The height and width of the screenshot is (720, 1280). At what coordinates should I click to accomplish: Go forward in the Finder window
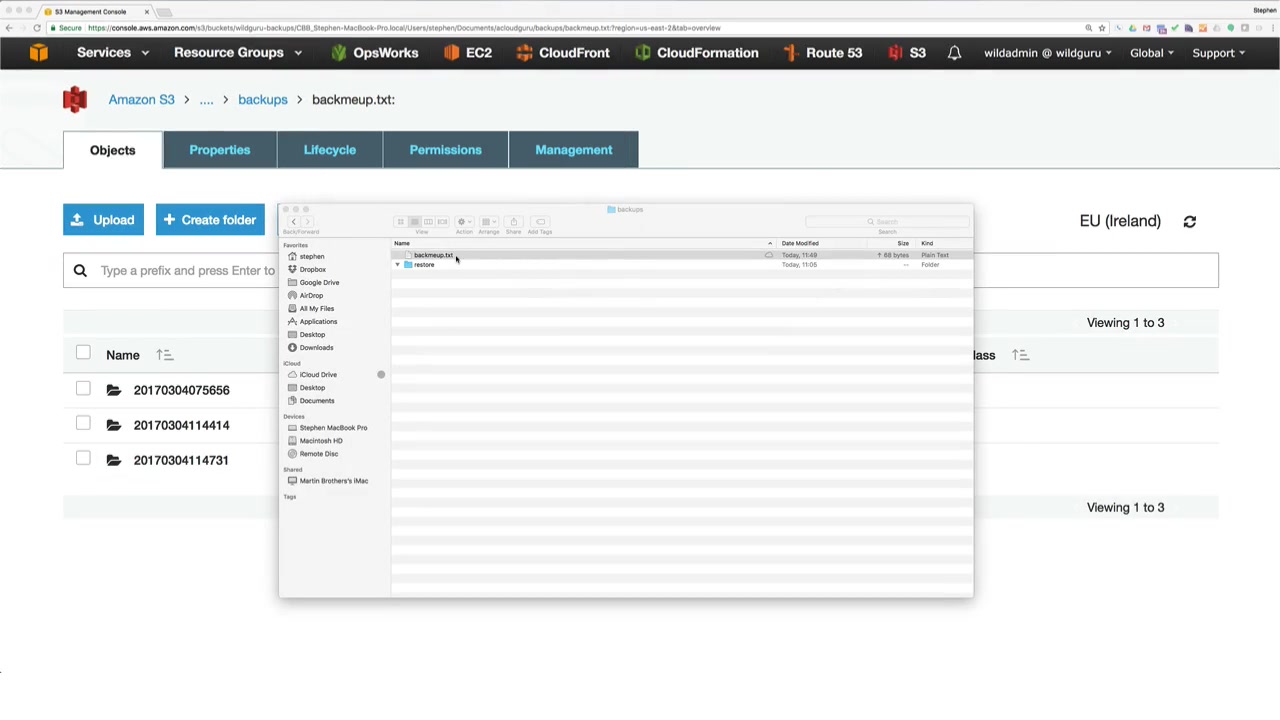point(308,222)
